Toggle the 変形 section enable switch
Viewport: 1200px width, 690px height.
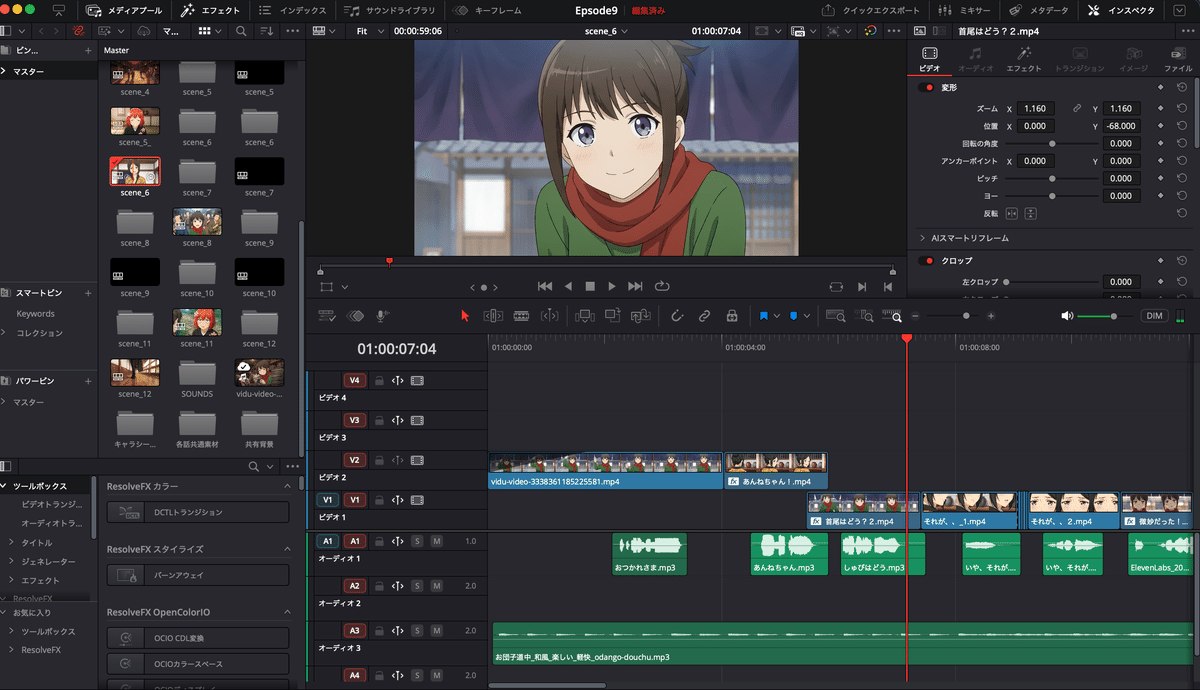(x=928, y=87)
